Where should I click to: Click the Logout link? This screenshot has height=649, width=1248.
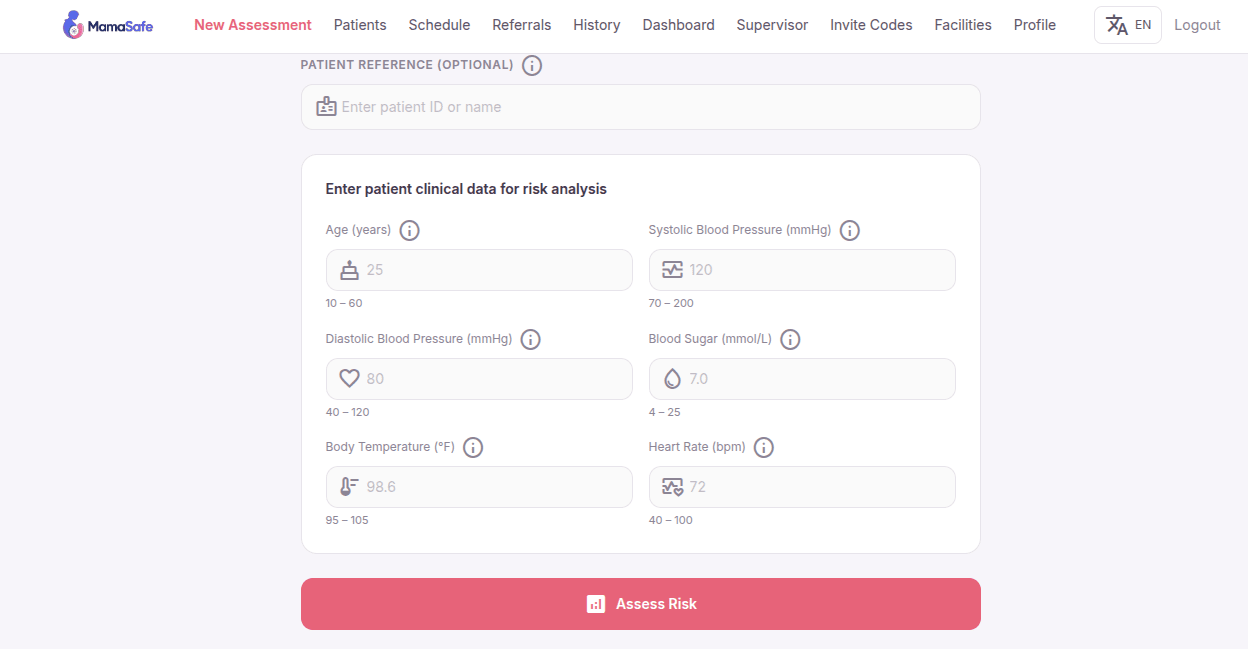click(x=1197, y=25)
